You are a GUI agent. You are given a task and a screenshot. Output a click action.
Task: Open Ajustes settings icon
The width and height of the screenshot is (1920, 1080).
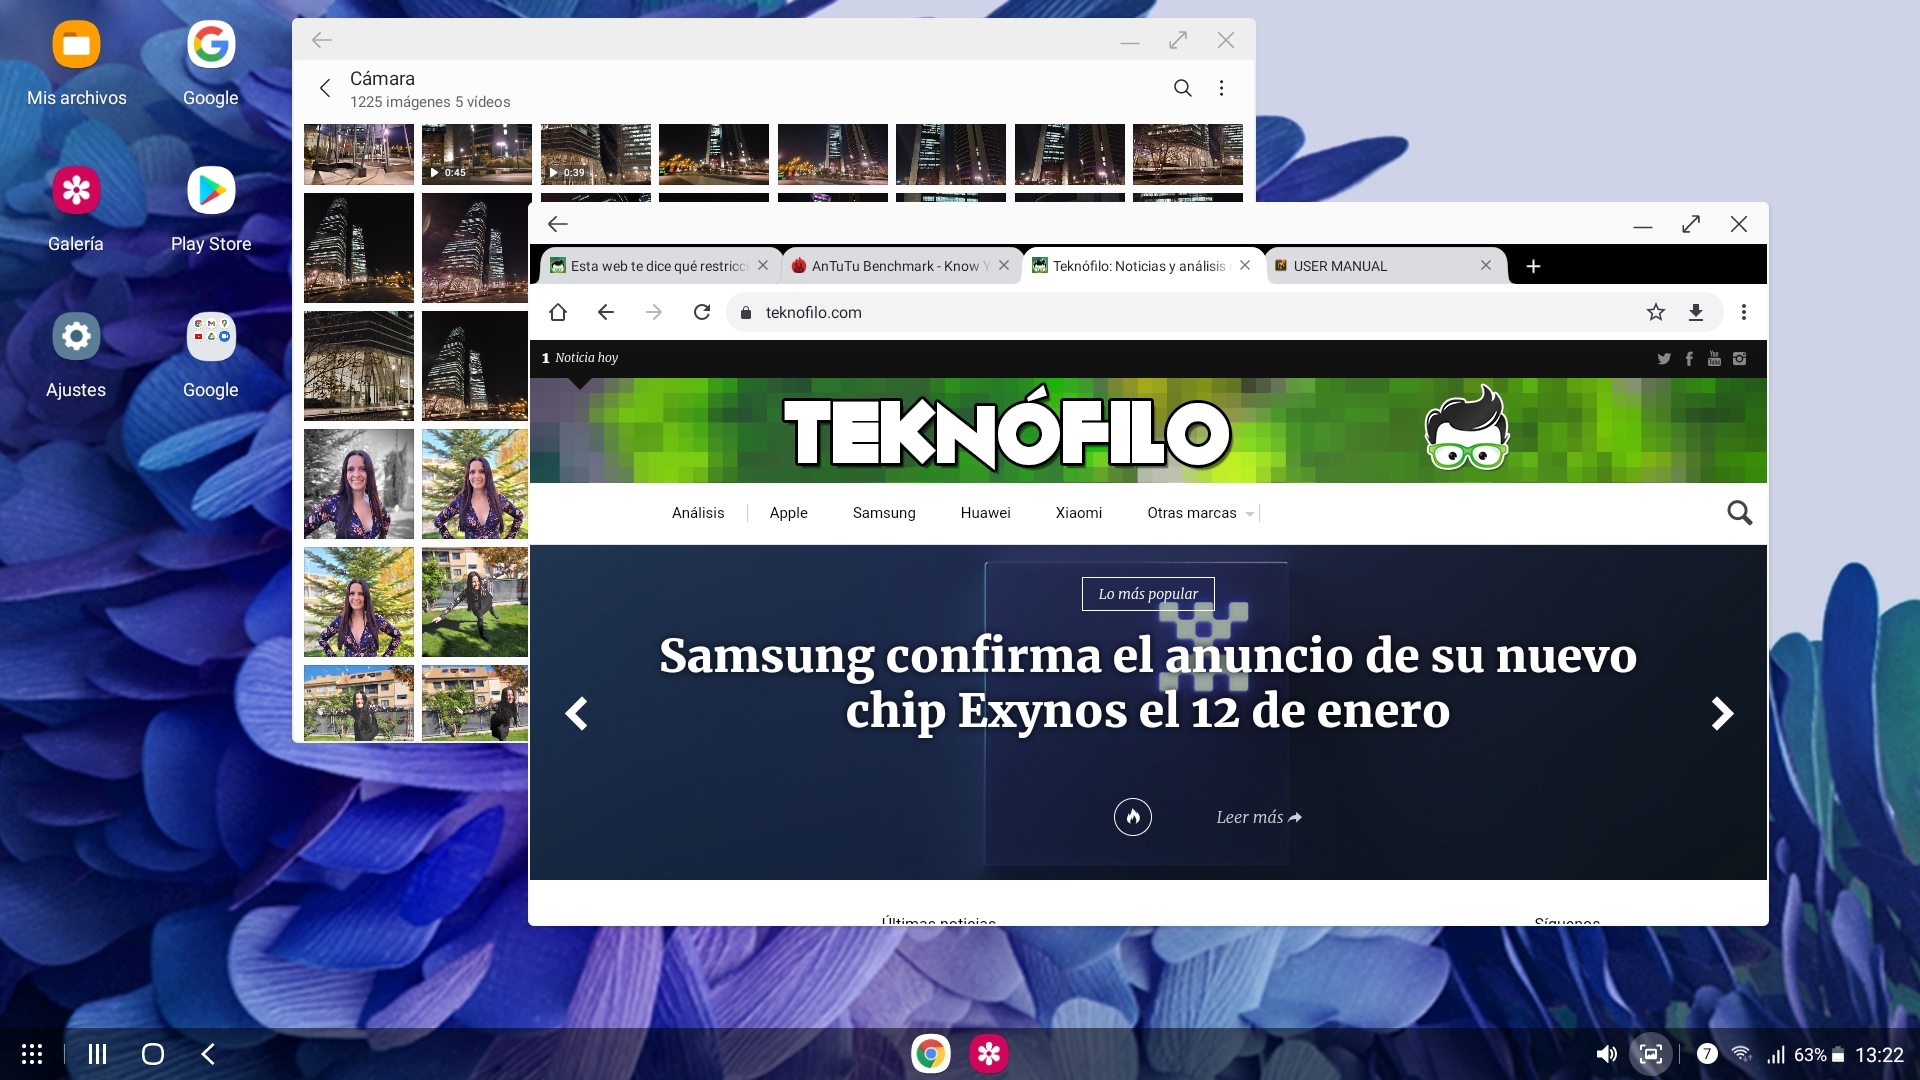pos(76,354)
